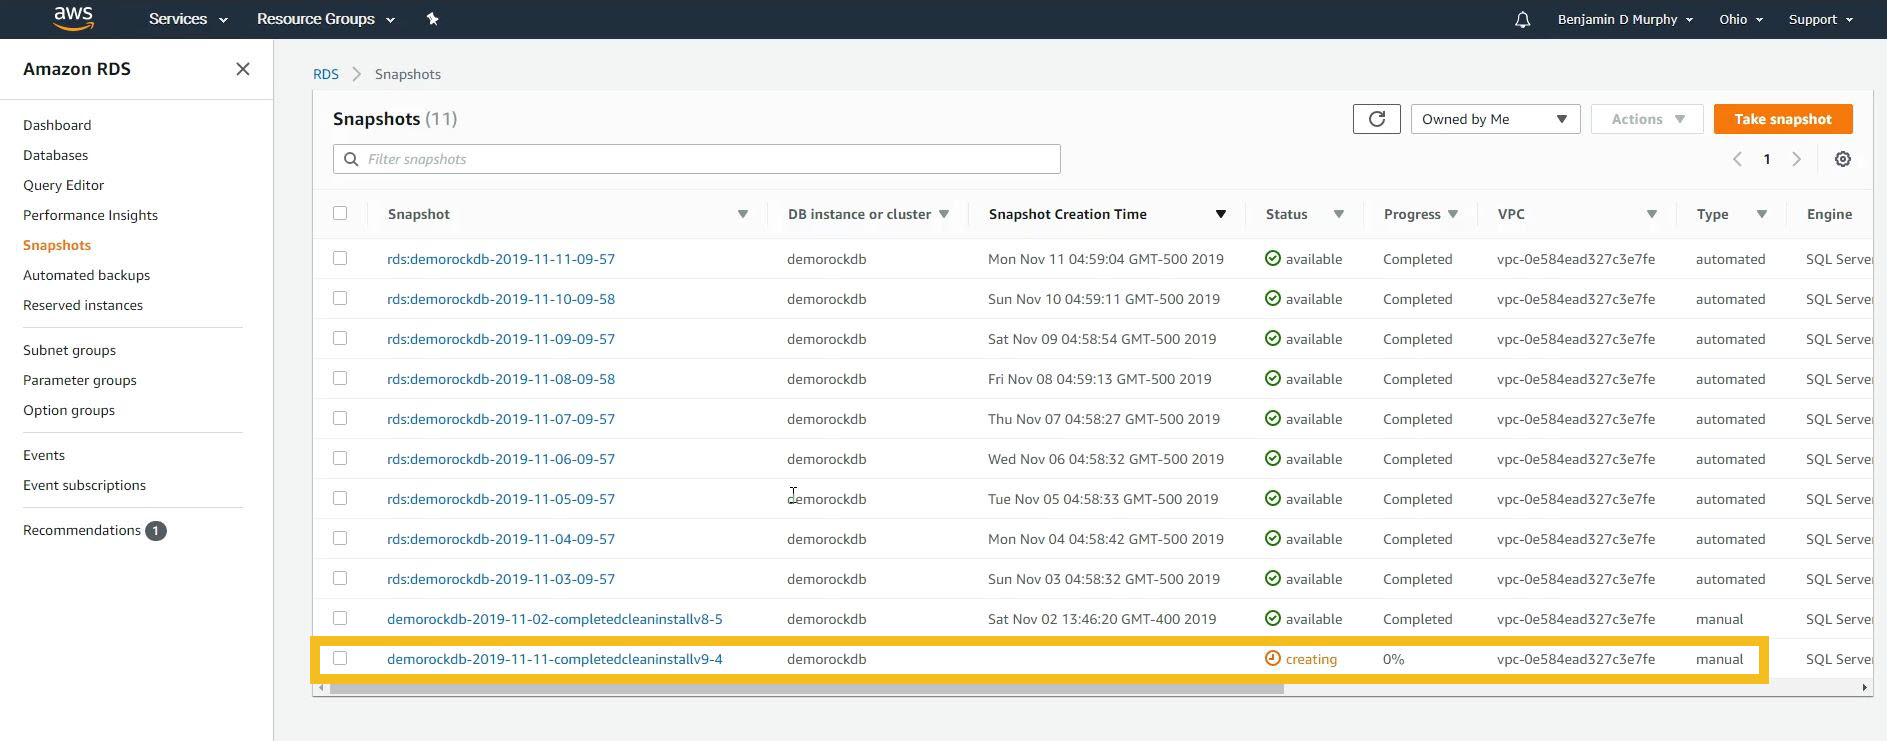
Task: Open Events in sidebar
Action: 44,455
